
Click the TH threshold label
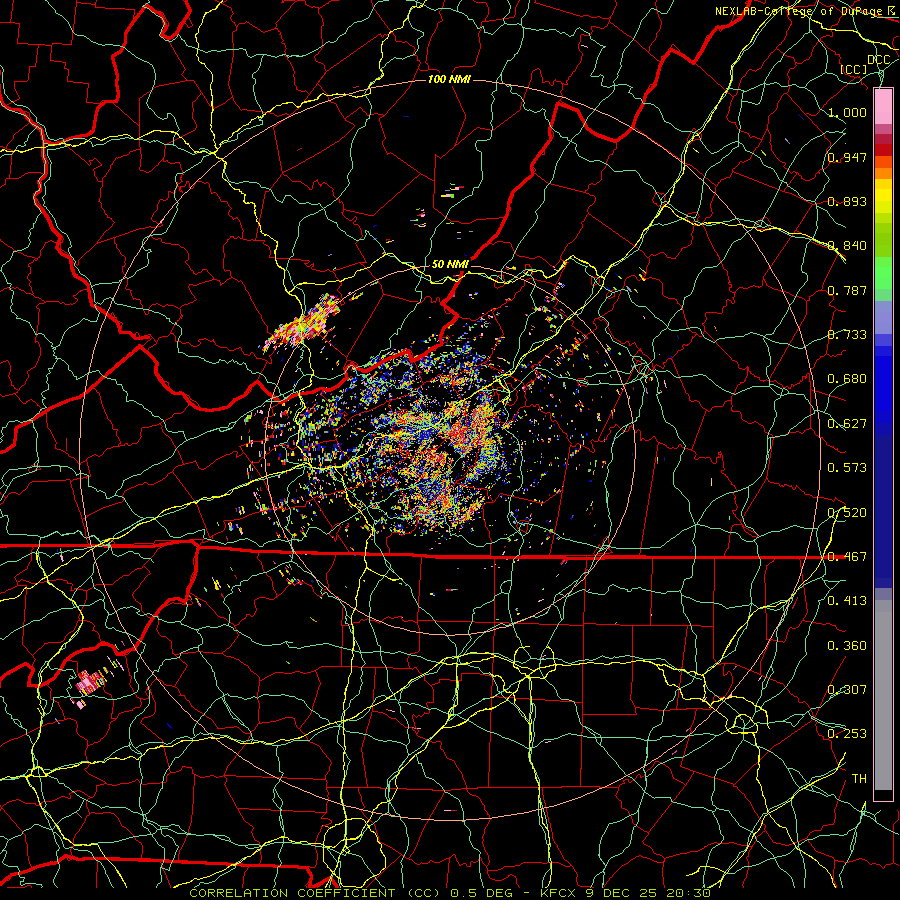click(x=859, y=779)
